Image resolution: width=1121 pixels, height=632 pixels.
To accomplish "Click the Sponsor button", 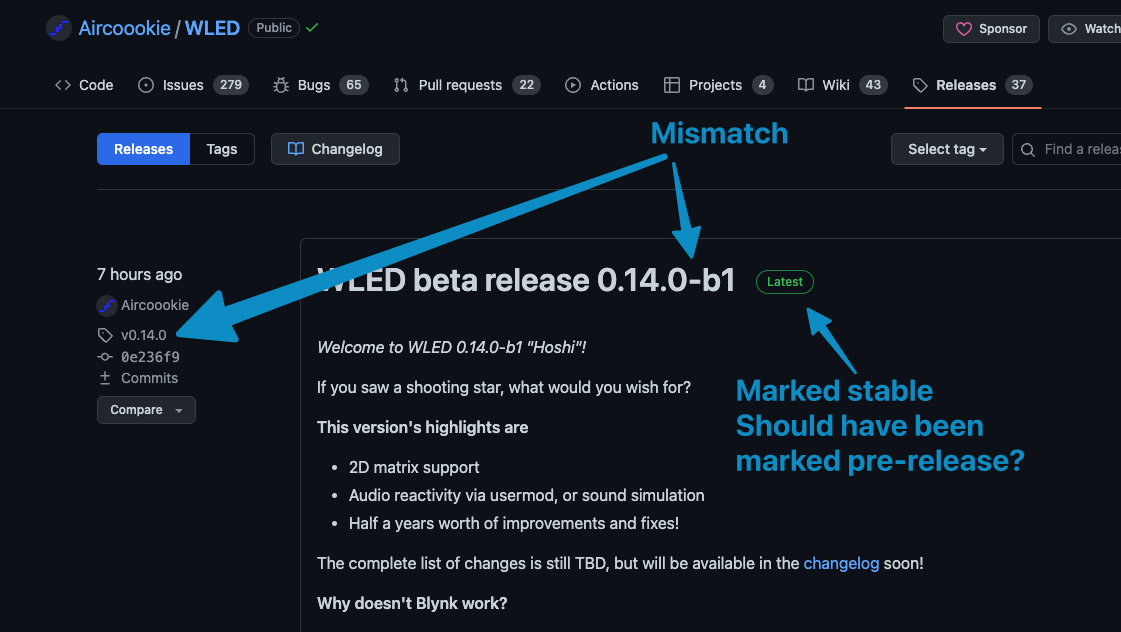I will point(991,28).
